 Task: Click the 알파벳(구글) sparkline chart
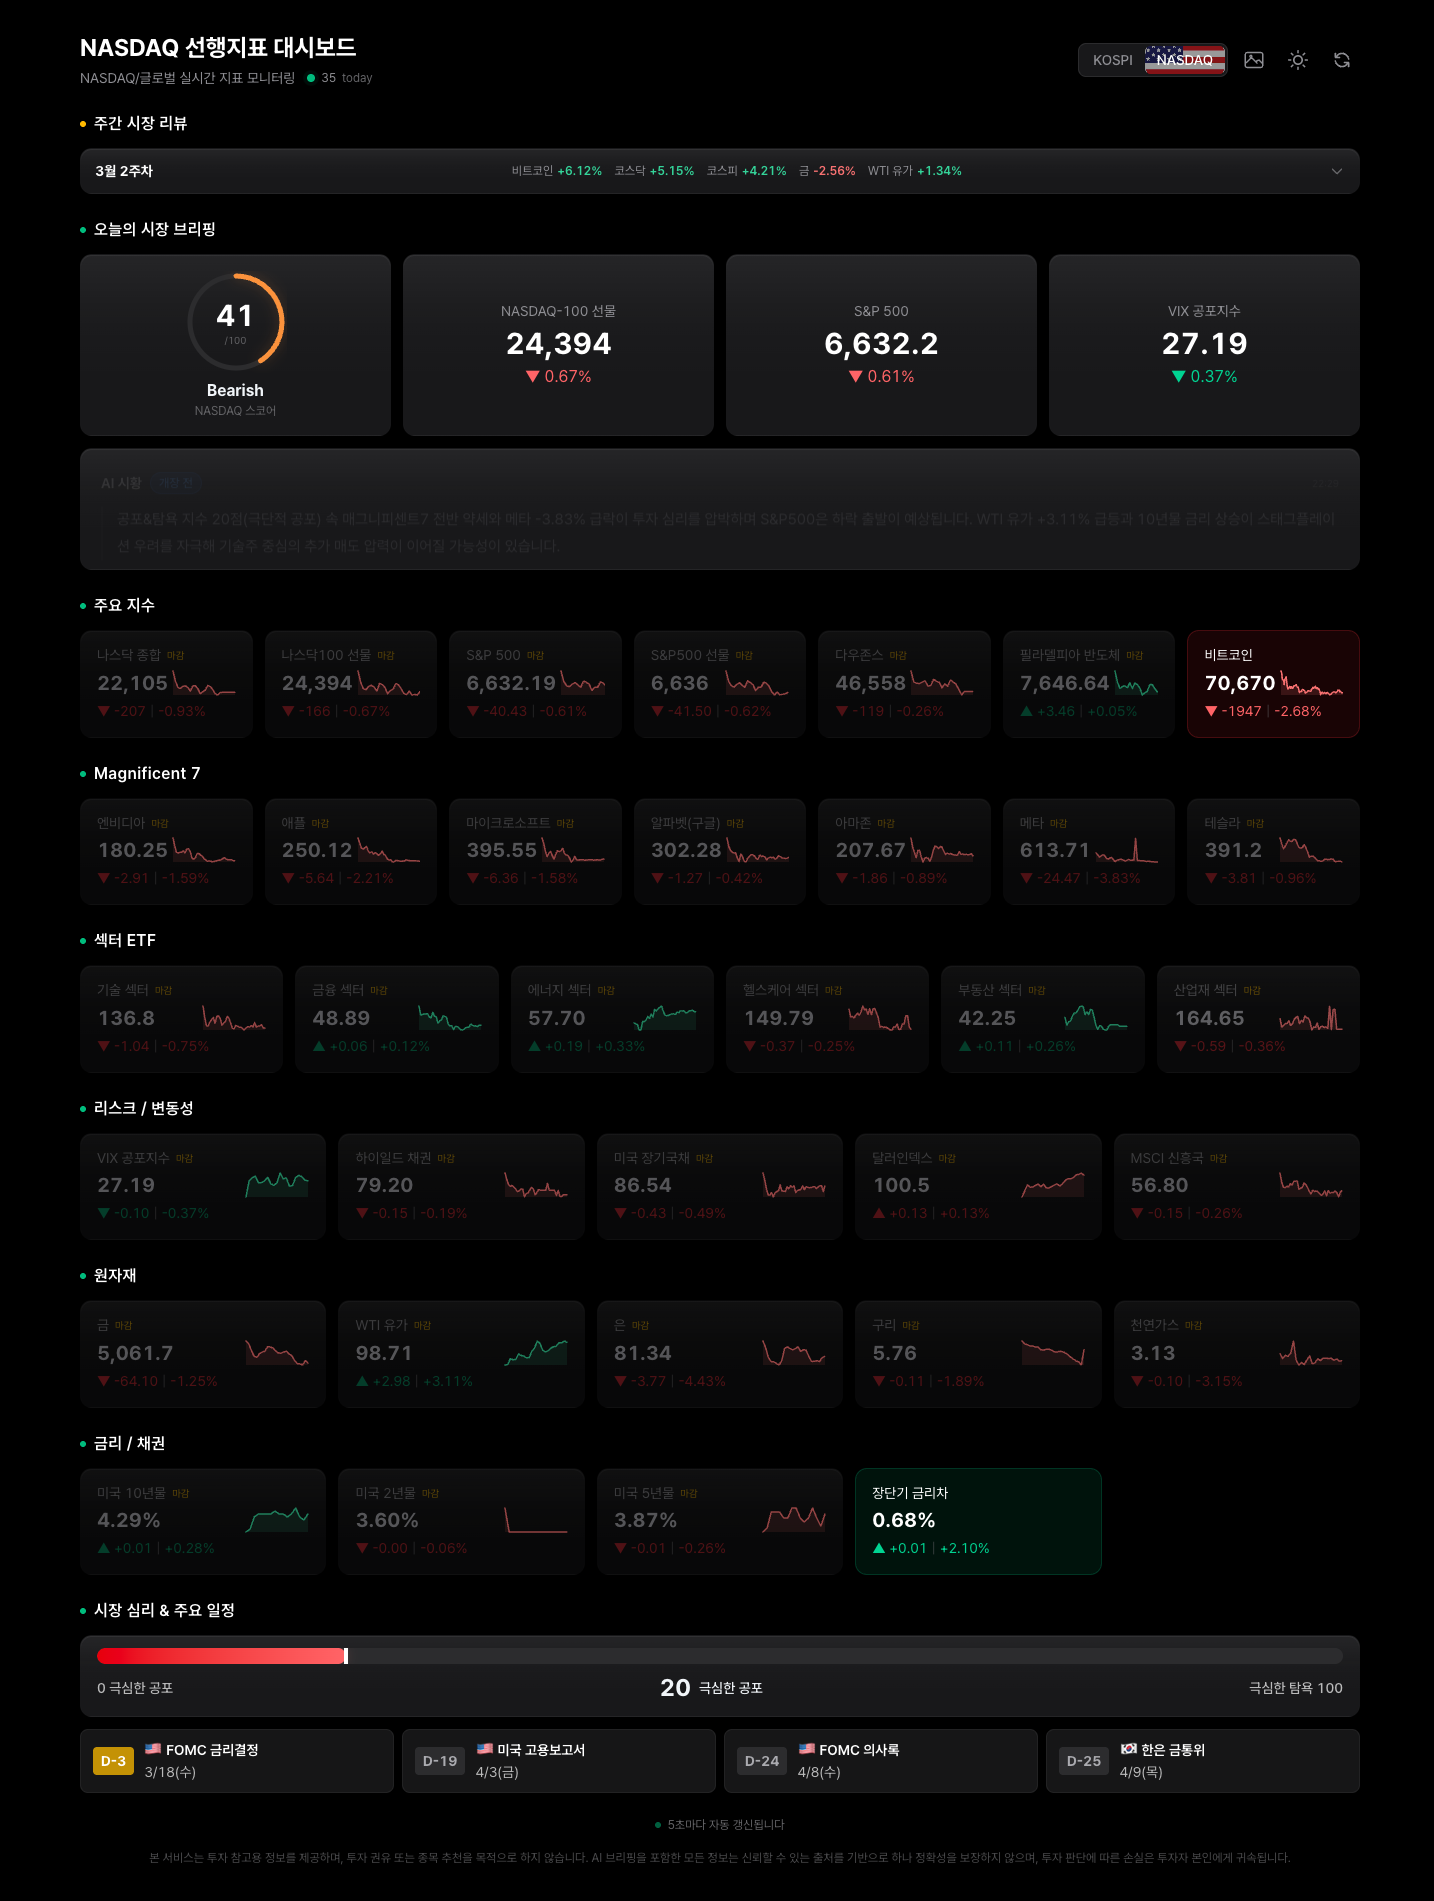pyautogui.click(x=758, y=851)
